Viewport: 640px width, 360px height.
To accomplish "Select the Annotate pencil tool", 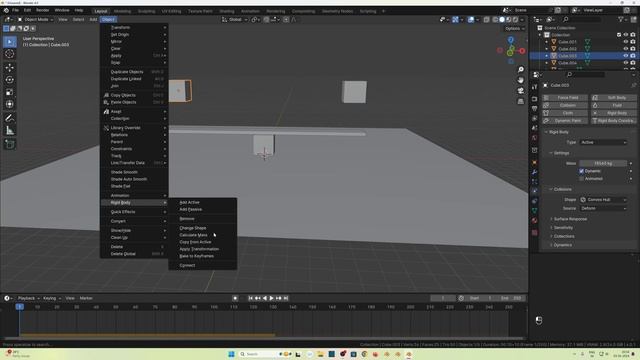I will coord(10,118).
